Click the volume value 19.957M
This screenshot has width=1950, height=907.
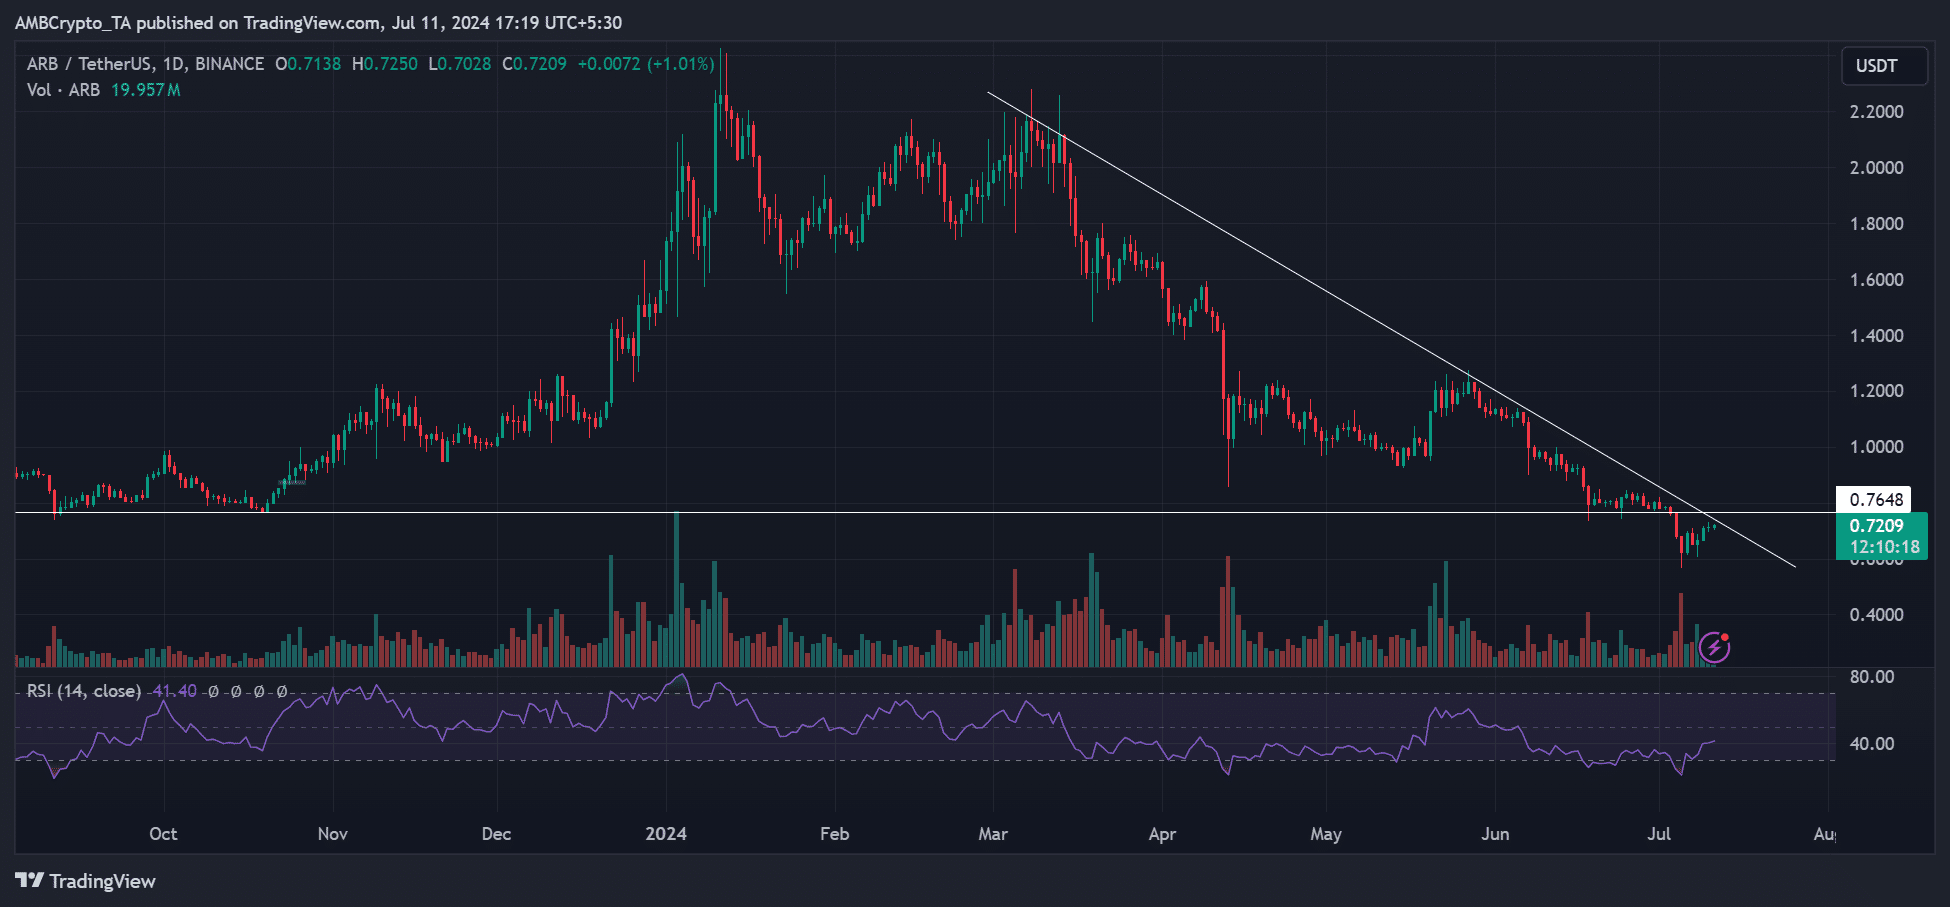(x=146, y=90)
